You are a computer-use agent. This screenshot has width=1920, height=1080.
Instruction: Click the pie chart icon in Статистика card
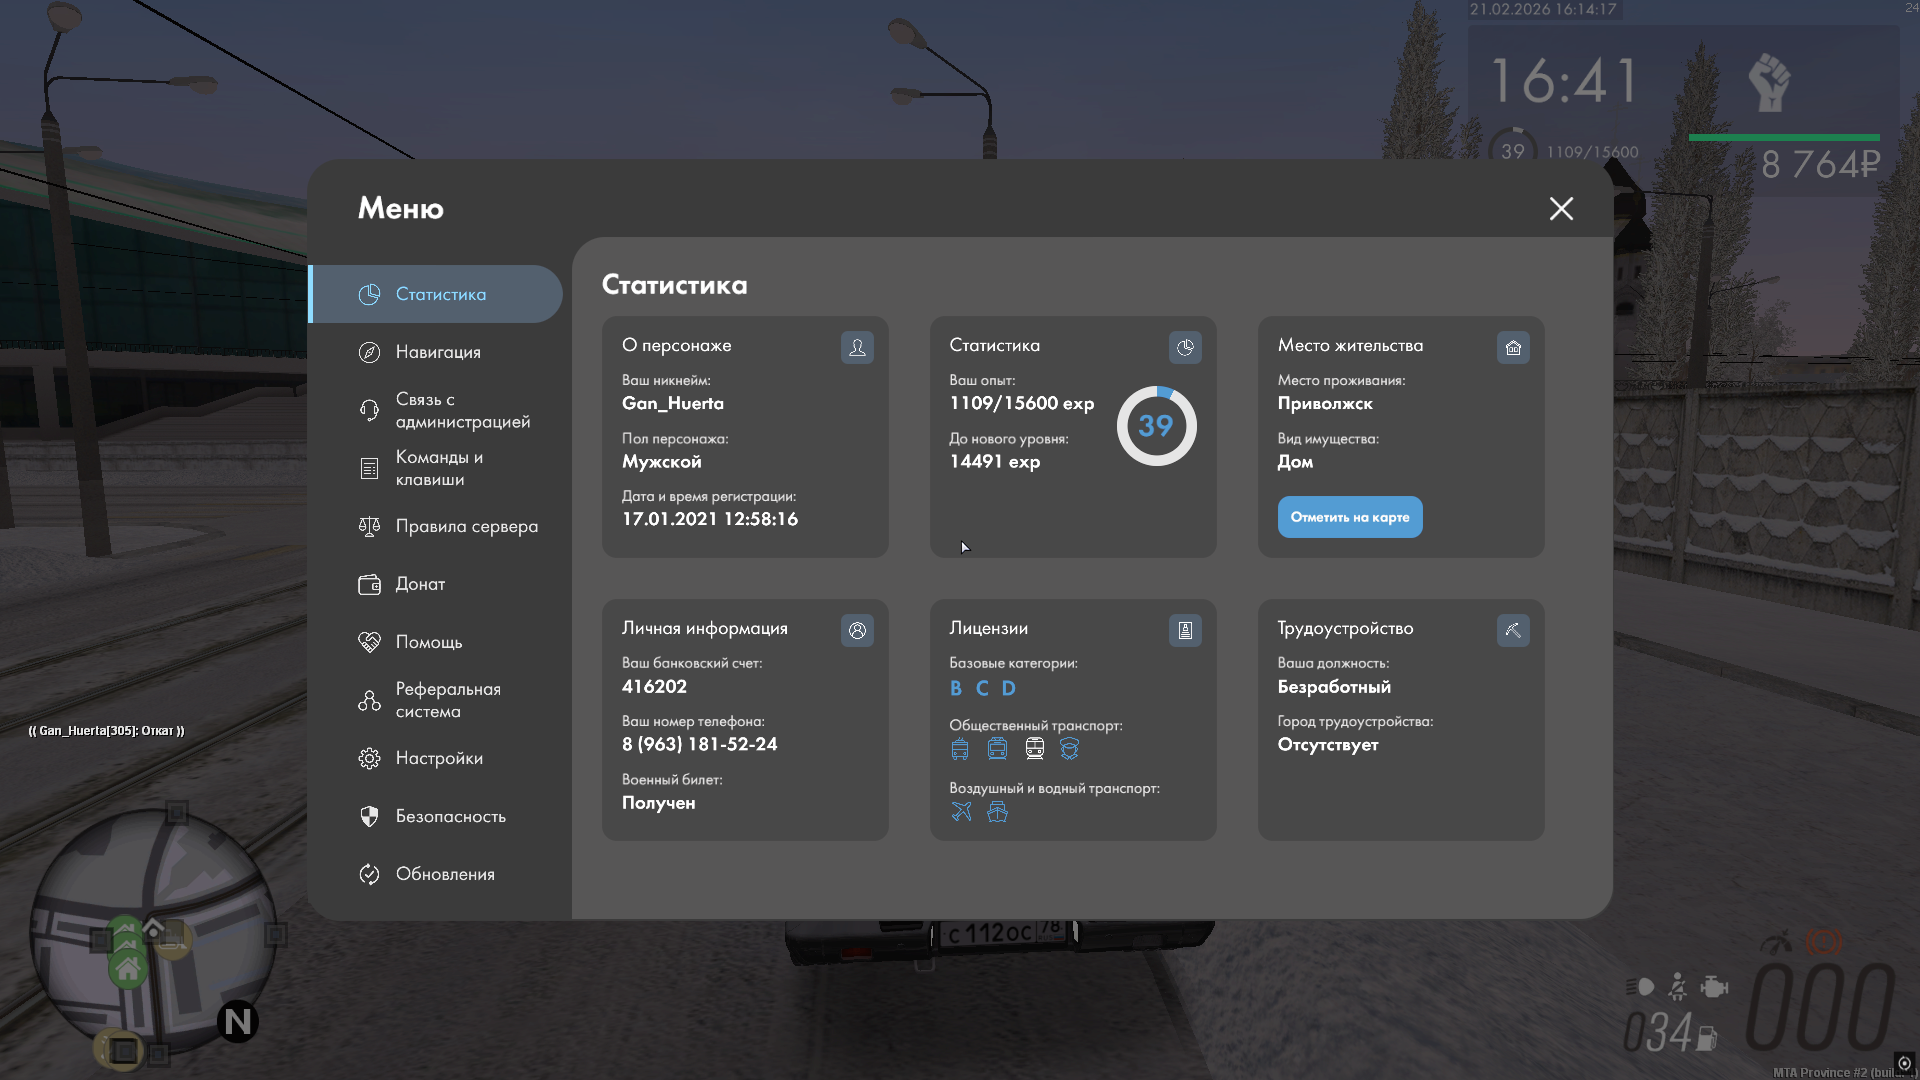coord(1185,347)
